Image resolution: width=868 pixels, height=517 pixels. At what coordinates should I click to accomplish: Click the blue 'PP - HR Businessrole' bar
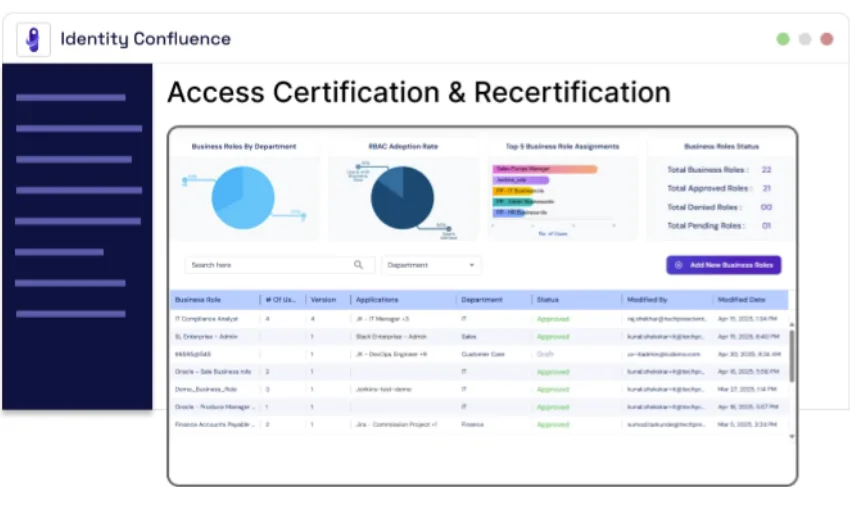point(508,212)
